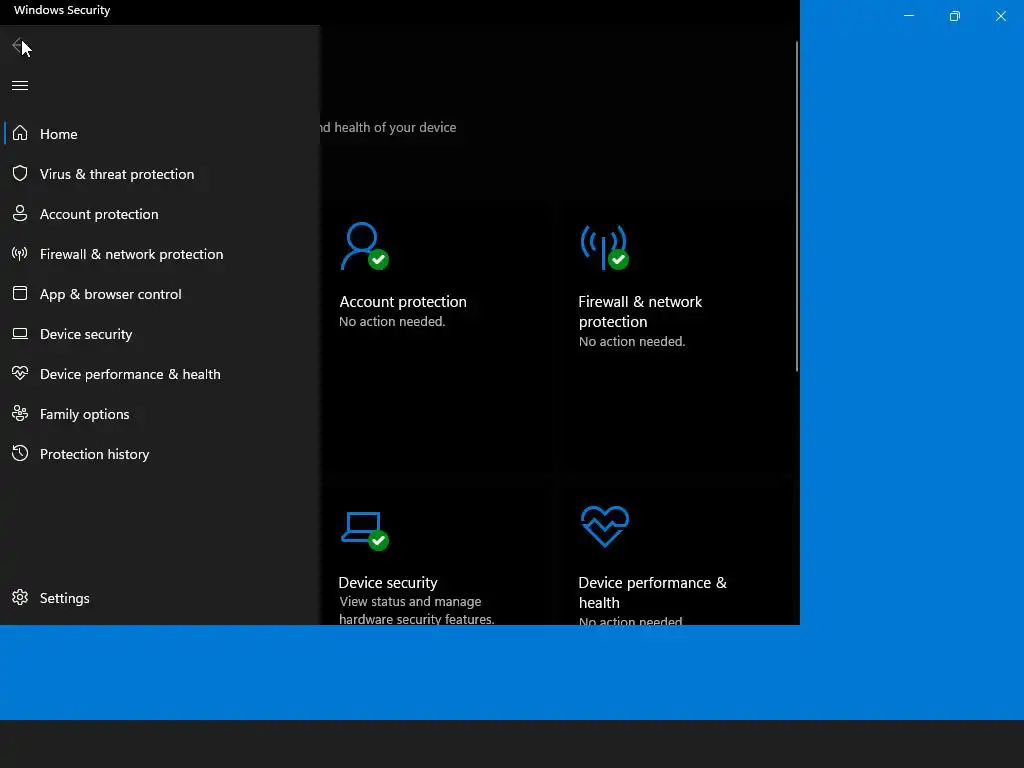Screen dimensions: 1024x768
Task: Open the Device performance & health tile title
Action: coord(652,592)
